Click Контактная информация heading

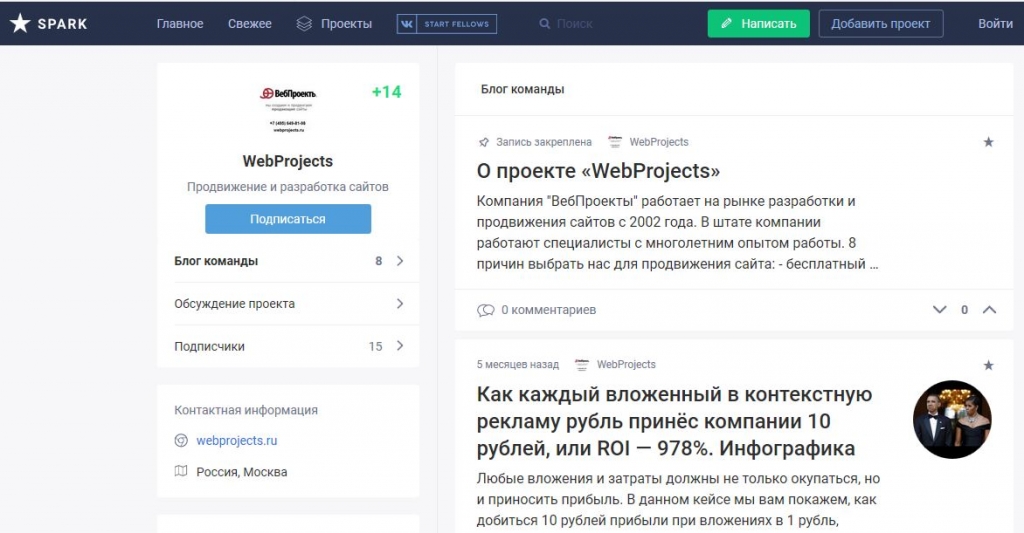click(246, 410)
